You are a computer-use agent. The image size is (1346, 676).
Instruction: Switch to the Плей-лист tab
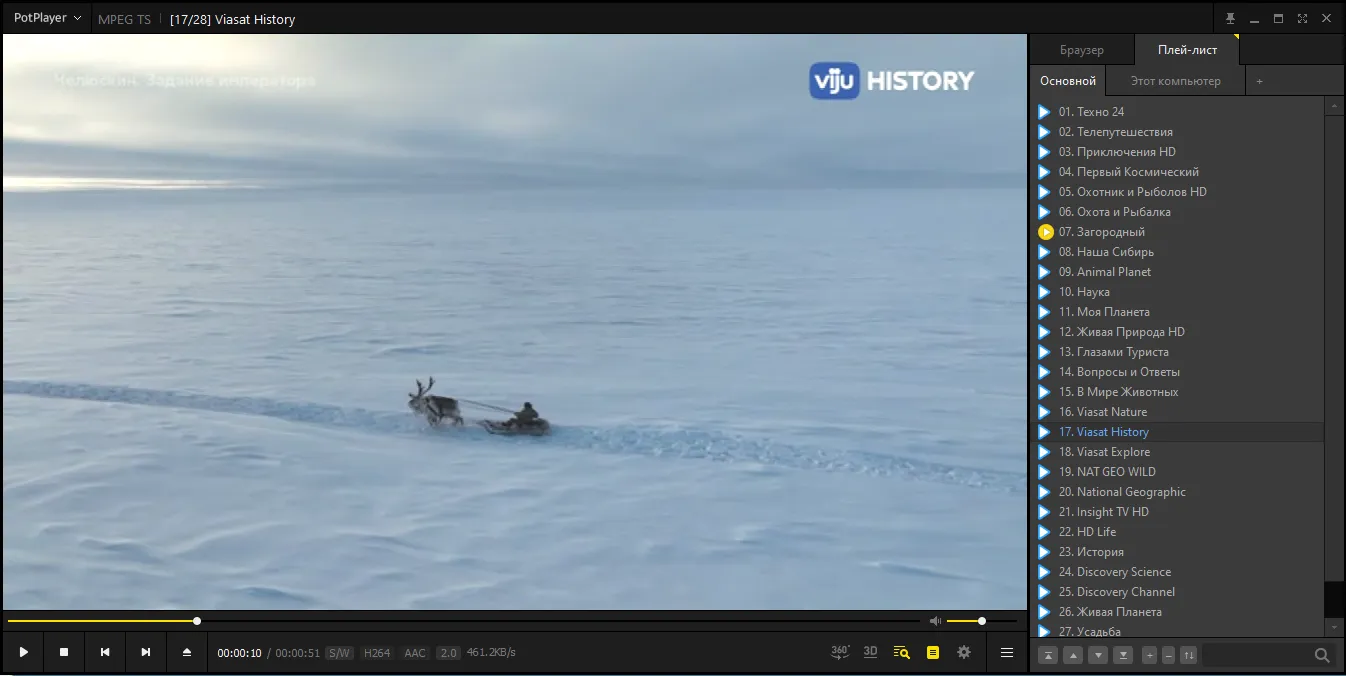(1187, 50)
